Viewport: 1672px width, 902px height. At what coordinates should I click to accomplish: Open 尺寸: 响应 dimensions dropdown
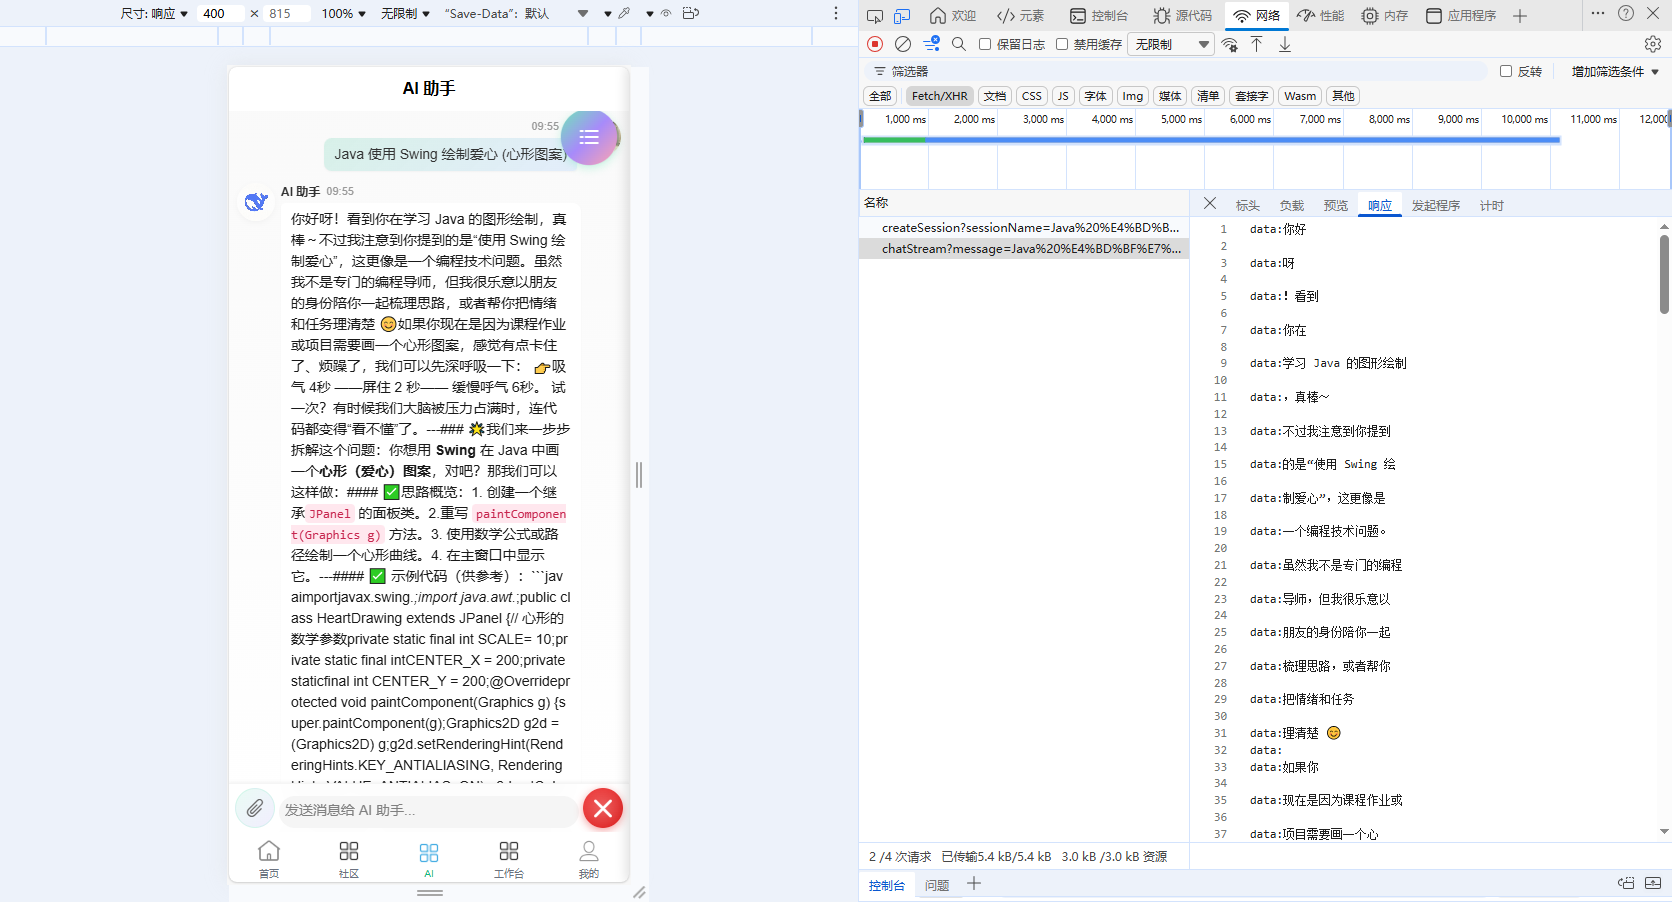[x=154, y=13]
